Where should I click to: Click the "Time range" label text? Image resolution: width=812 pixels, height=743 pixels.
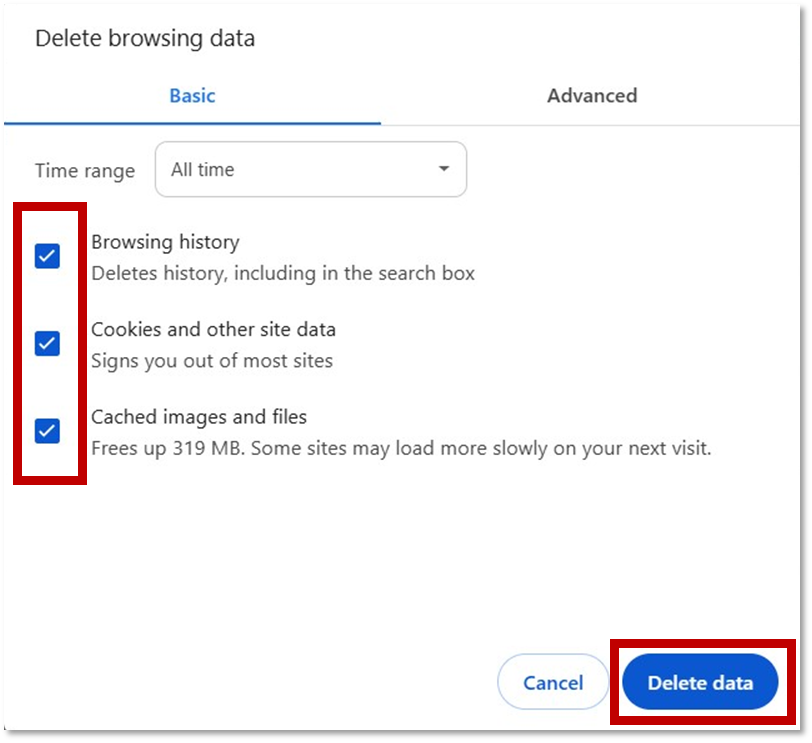(x=85, y=171)
